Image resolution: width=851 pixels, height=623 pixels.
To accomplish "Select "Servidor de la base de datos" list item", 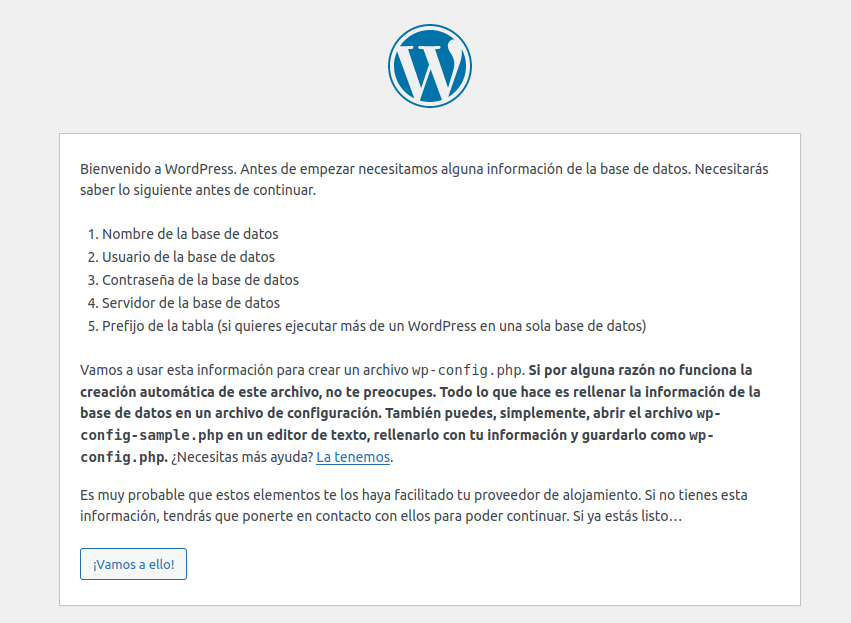I will (x=191, y=303).
